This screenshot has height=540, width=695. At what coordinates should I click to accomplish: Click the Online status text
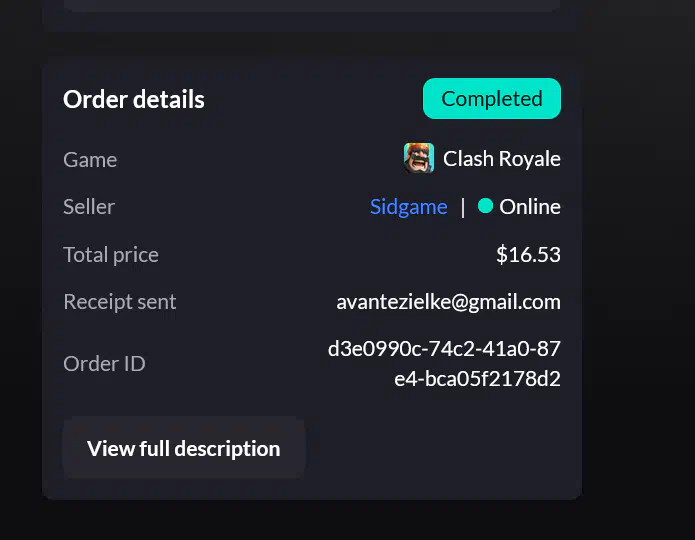[530, 207]
